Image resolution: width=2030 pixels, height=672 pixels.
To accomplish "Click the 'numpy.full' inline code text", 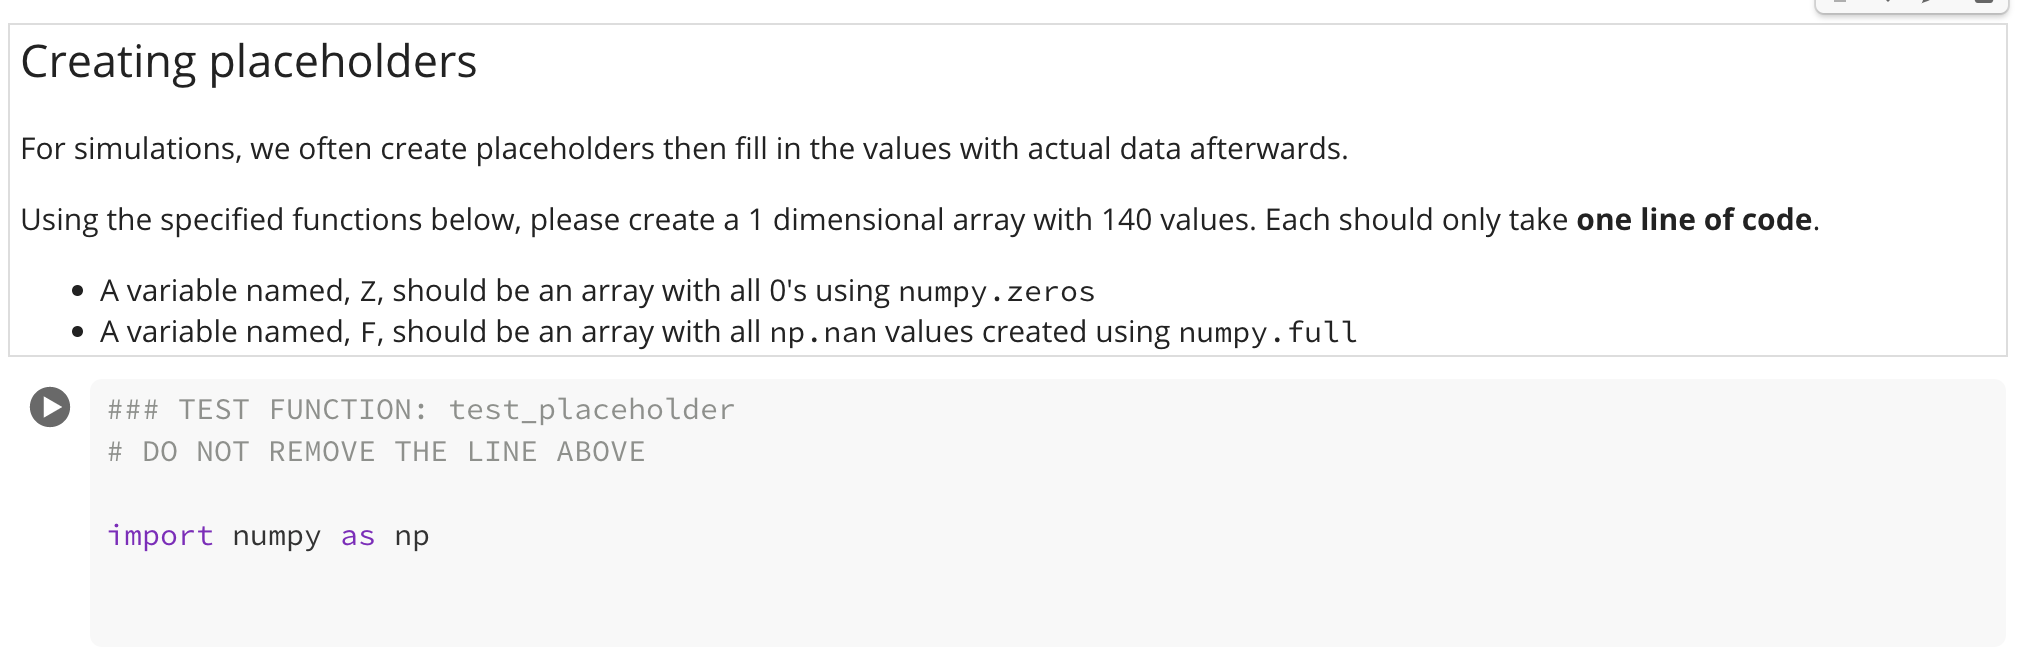I will (x=1270, y=331).
